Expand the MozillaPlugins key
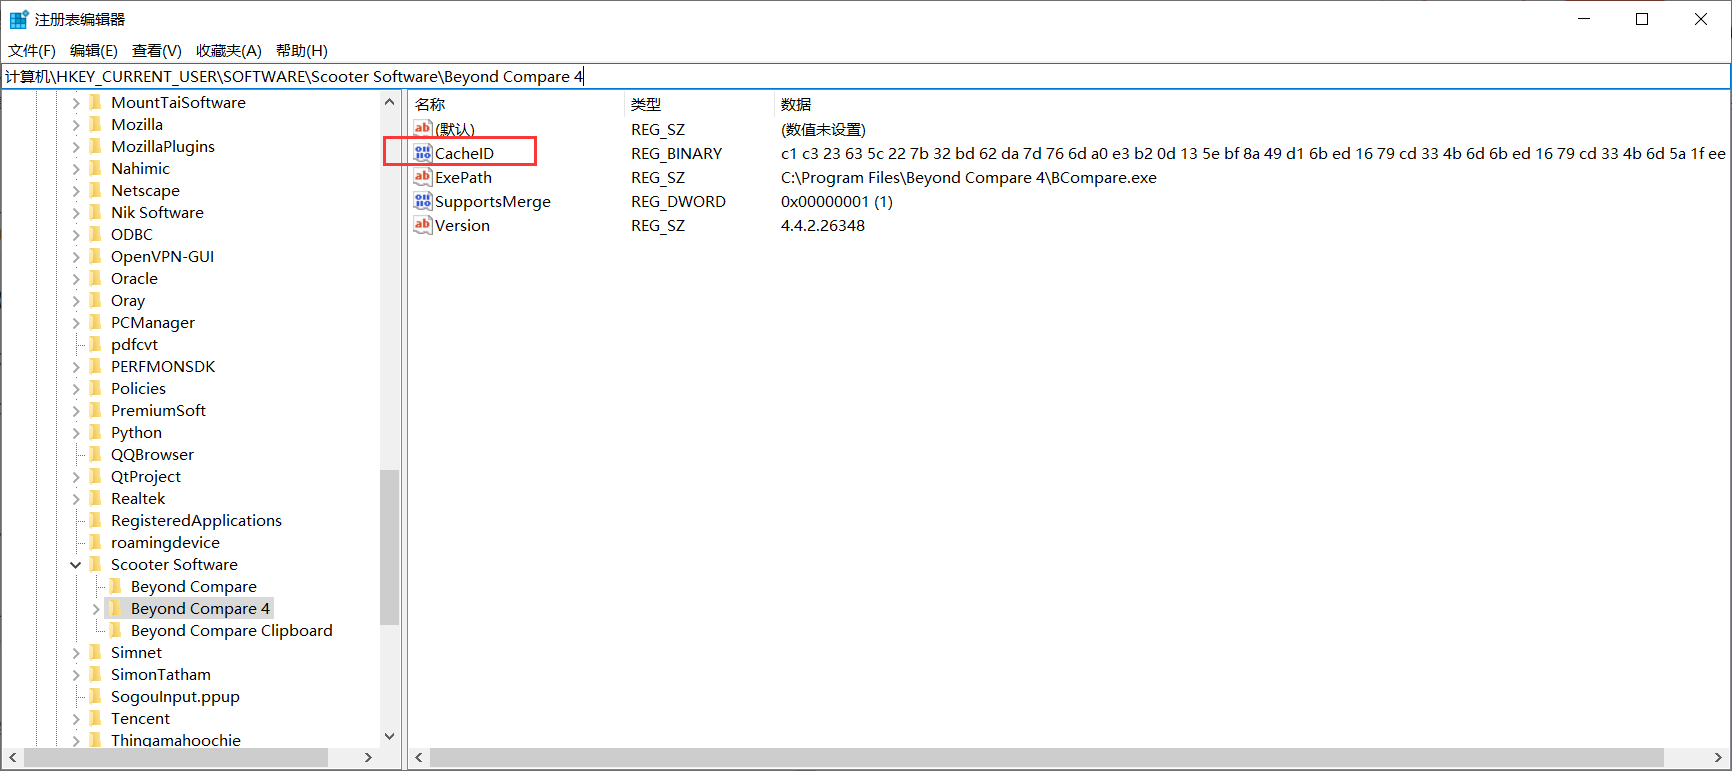 pyautogui.click(x=76, y=146)
